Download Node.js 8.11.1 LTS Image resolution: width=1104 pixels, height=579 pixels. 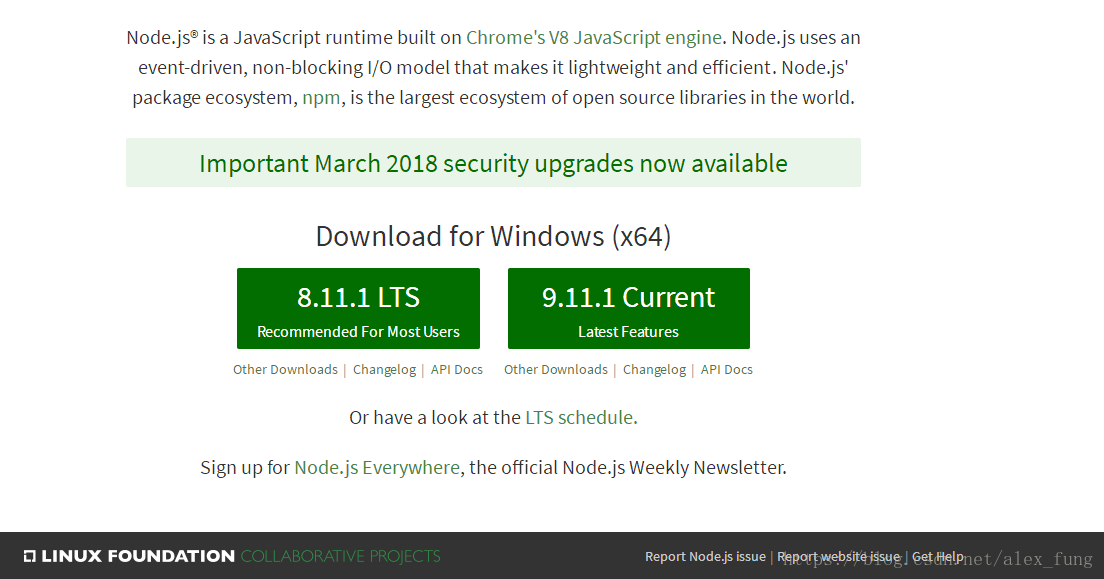point(358,309)
